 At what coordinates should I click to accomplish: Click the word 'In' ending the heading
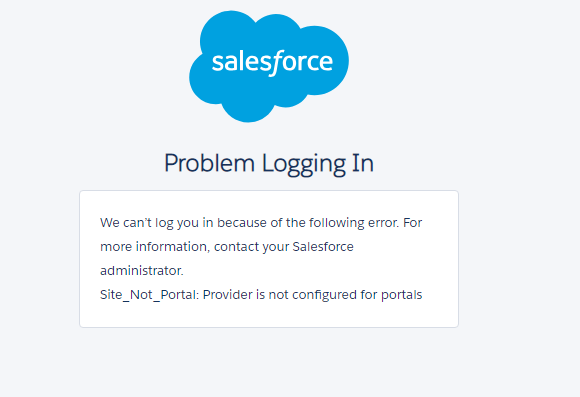pyautogui.click(x=363, y=163)
